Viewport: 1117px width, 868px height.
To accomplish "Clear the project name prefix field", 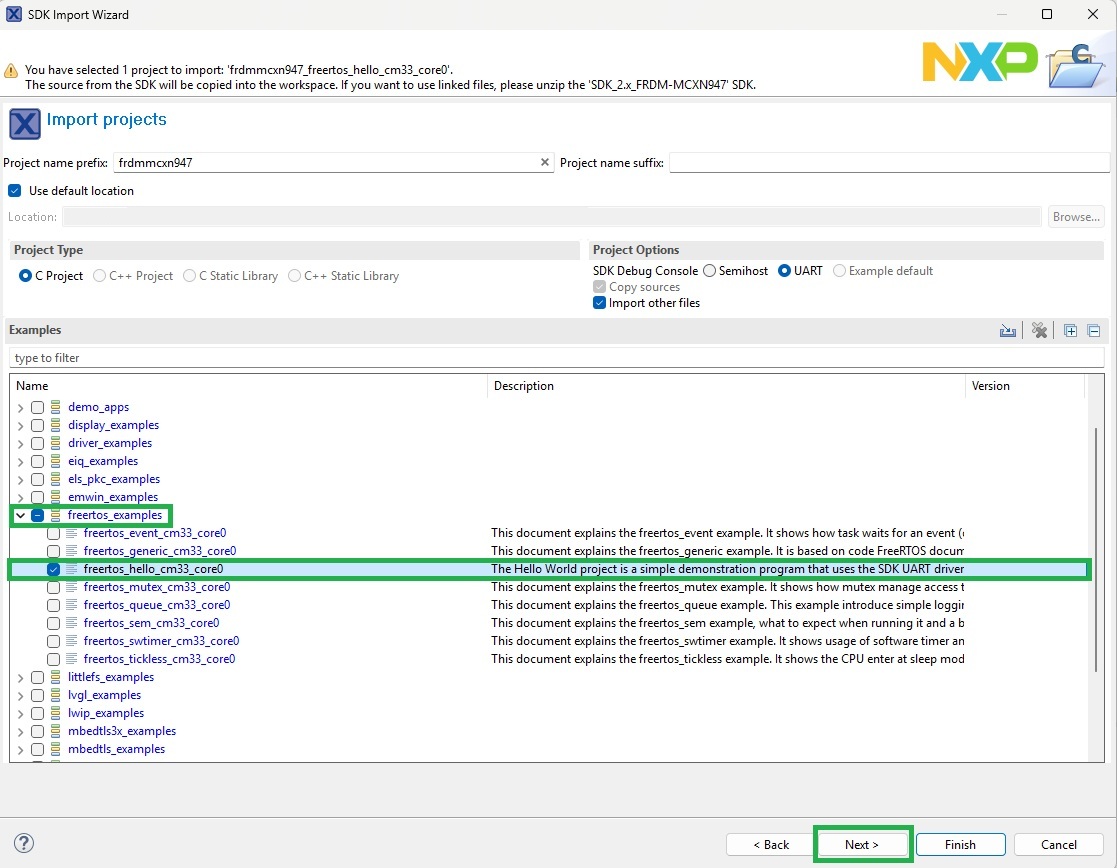I will click(545, 161).
